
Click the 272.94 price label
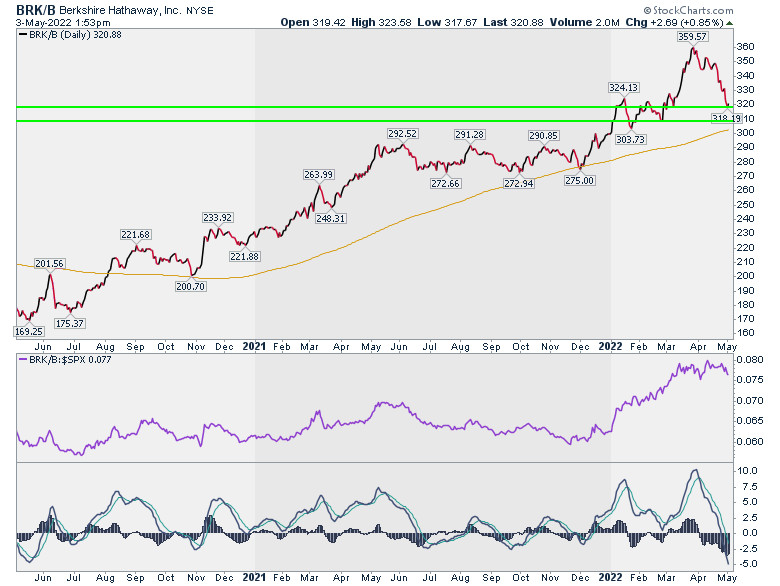point(518,184)
